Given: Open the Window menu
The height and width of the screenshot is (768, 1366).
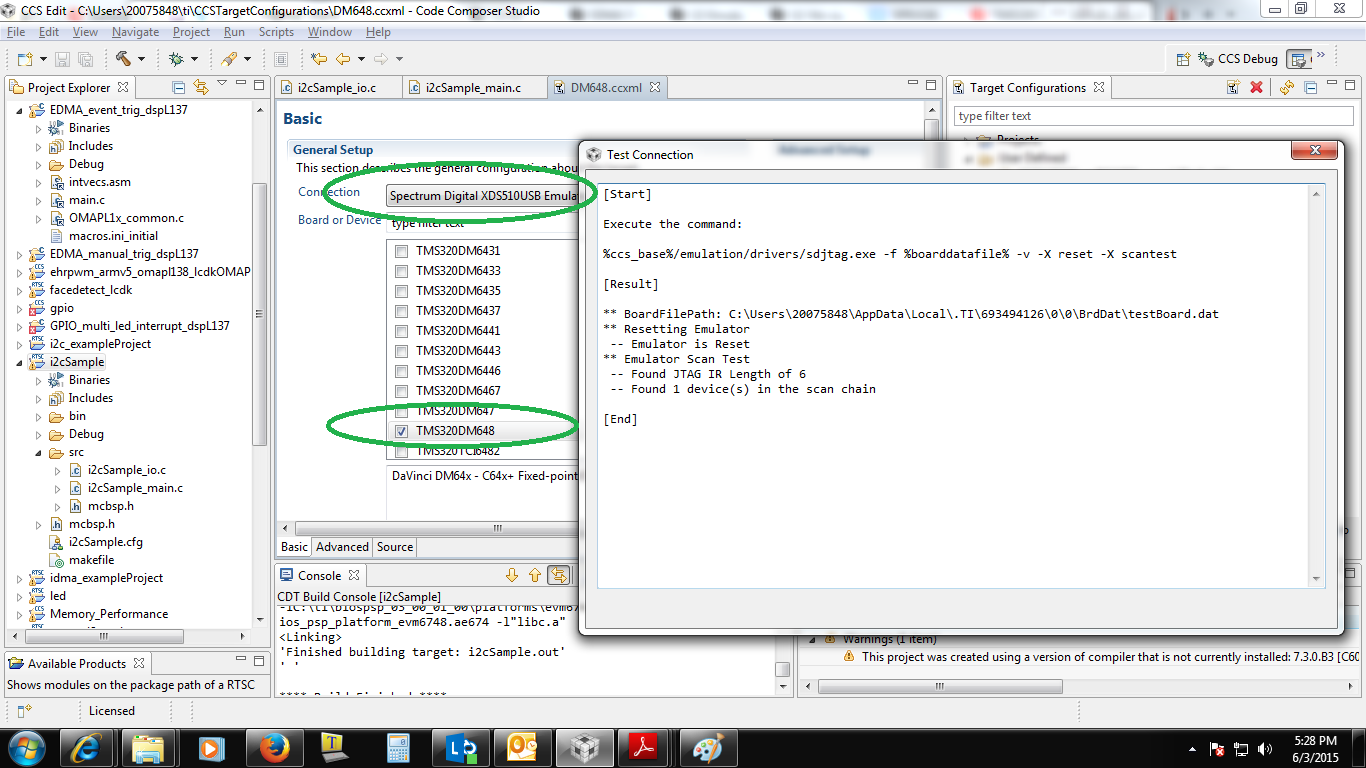Looking at the screenshot, I should pos(329,32).
